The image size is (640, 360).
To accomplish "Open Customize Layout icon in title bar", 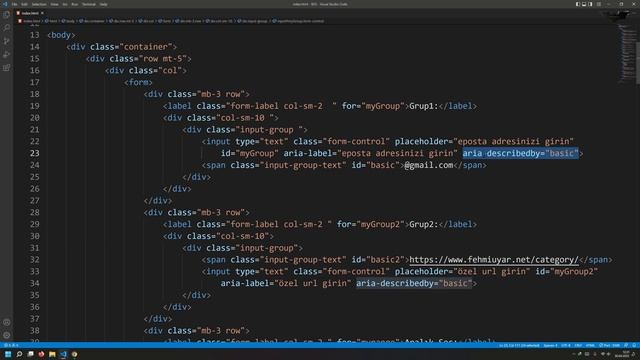I will point(599,4).
